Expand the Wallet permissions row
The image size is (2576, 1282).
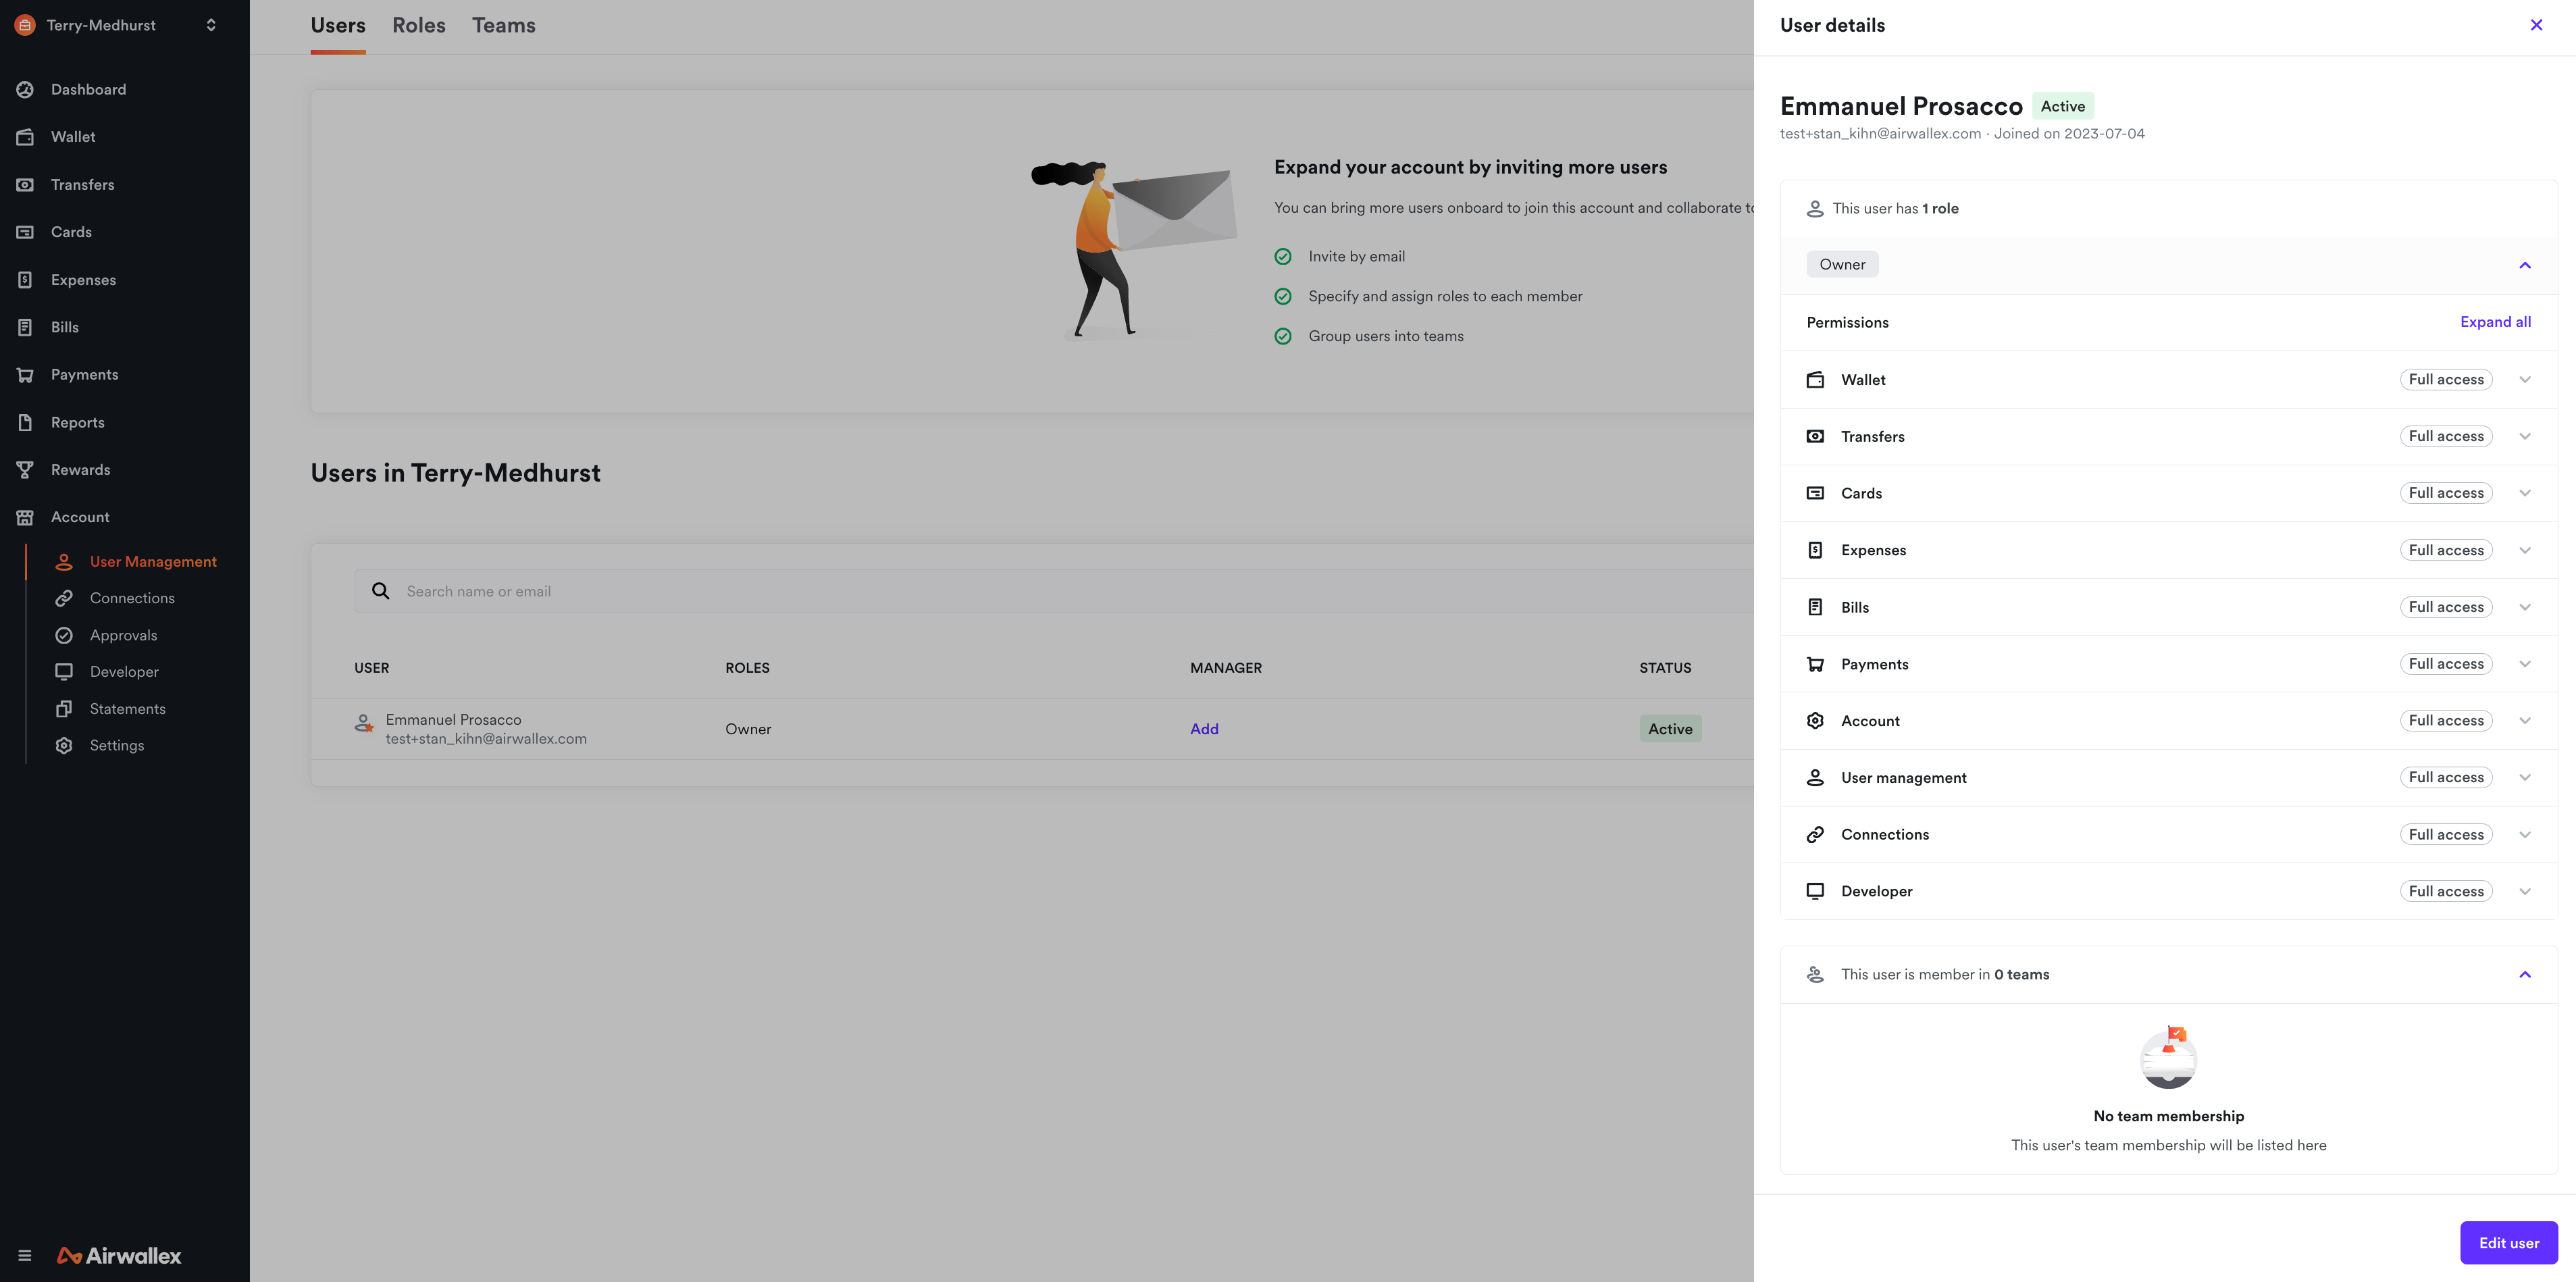(2524, 380)
